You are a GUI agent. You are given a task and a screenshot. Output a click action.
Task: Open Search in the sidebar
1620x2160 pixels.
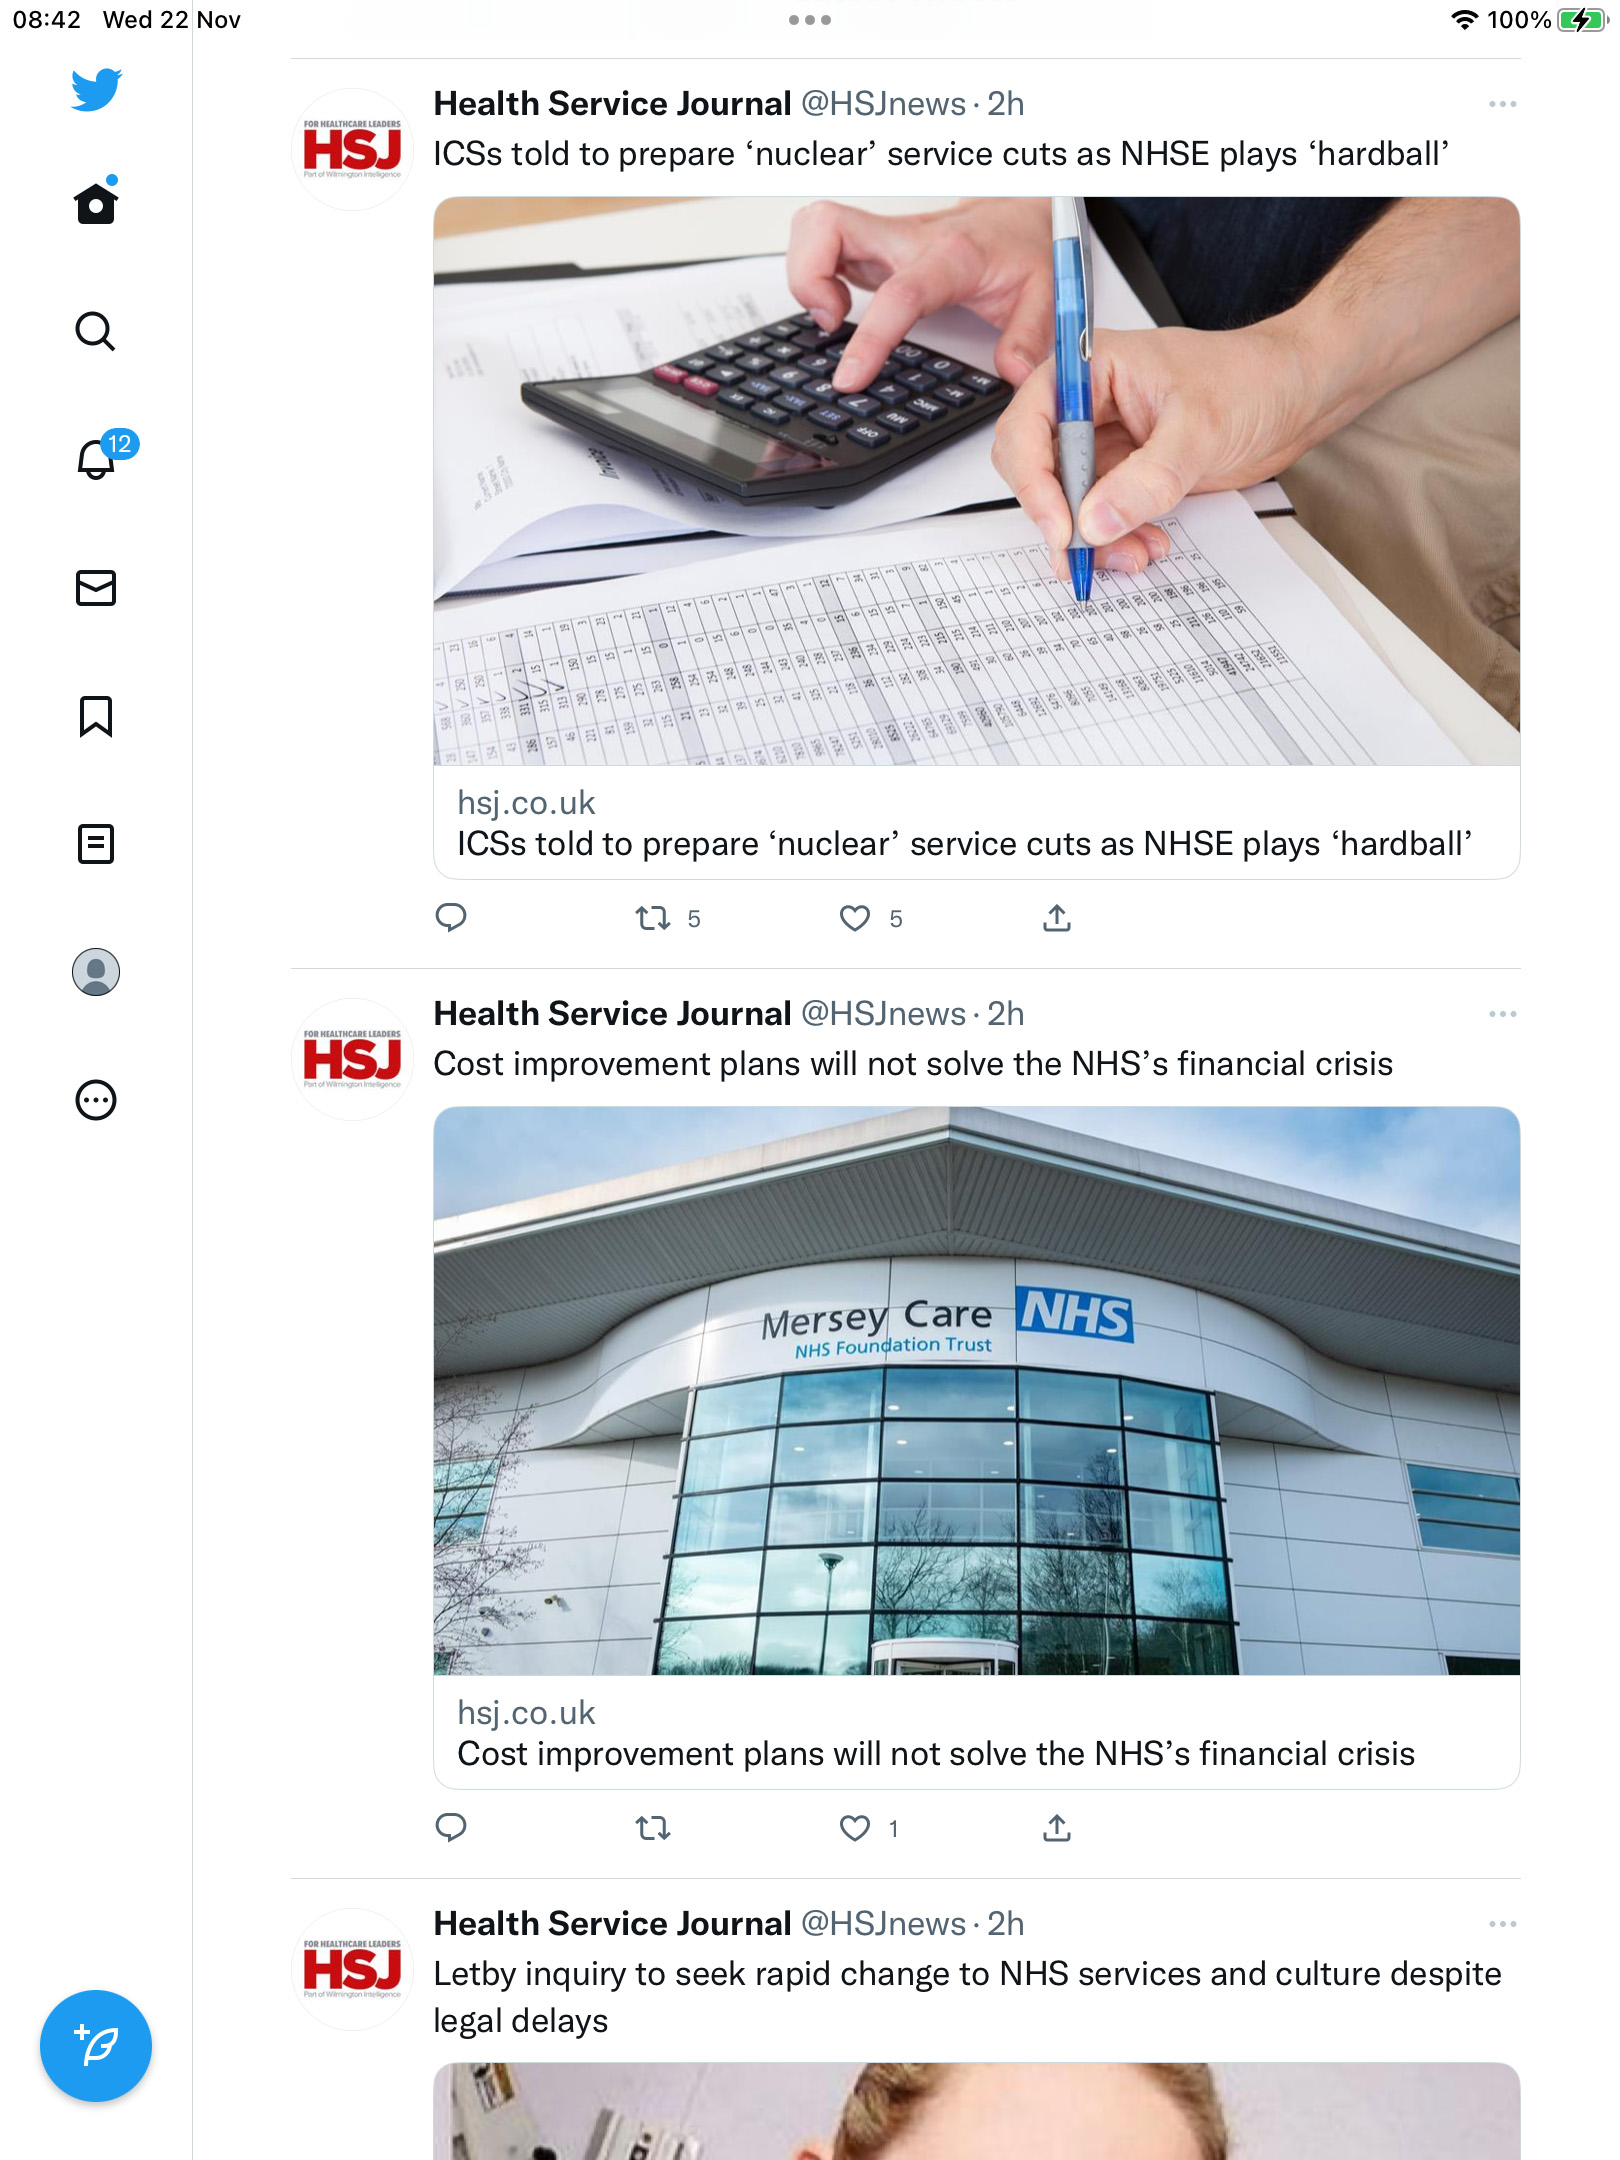[x=96, y=331]
